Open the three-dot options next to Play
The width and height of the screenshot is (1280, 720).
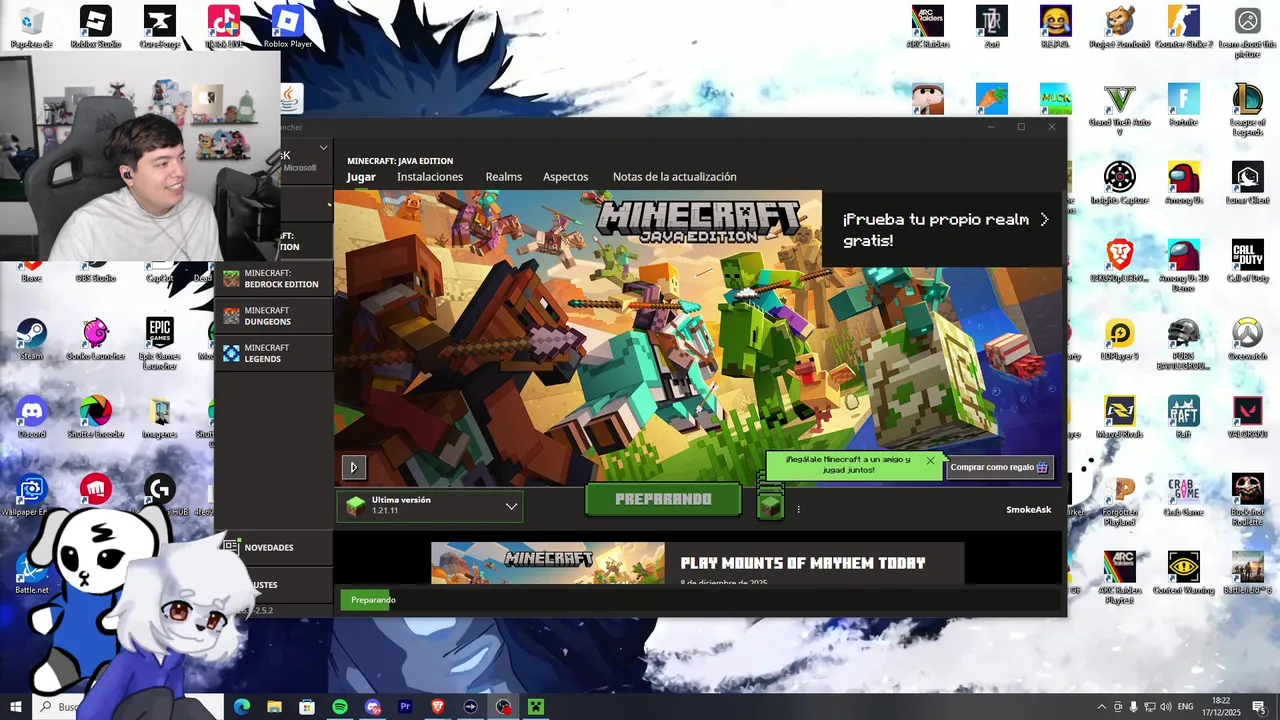pyautogui.click(x=798, y=509)
